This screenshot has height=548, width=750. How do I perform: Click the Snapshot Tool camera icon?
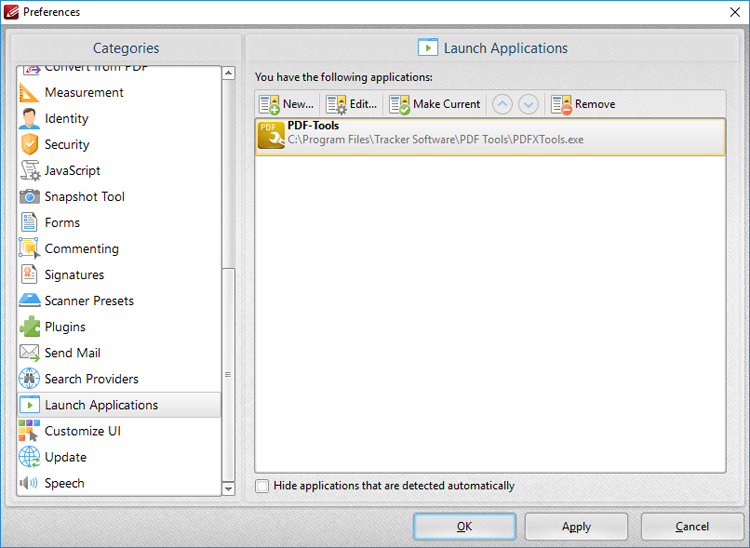pos(29,197)
